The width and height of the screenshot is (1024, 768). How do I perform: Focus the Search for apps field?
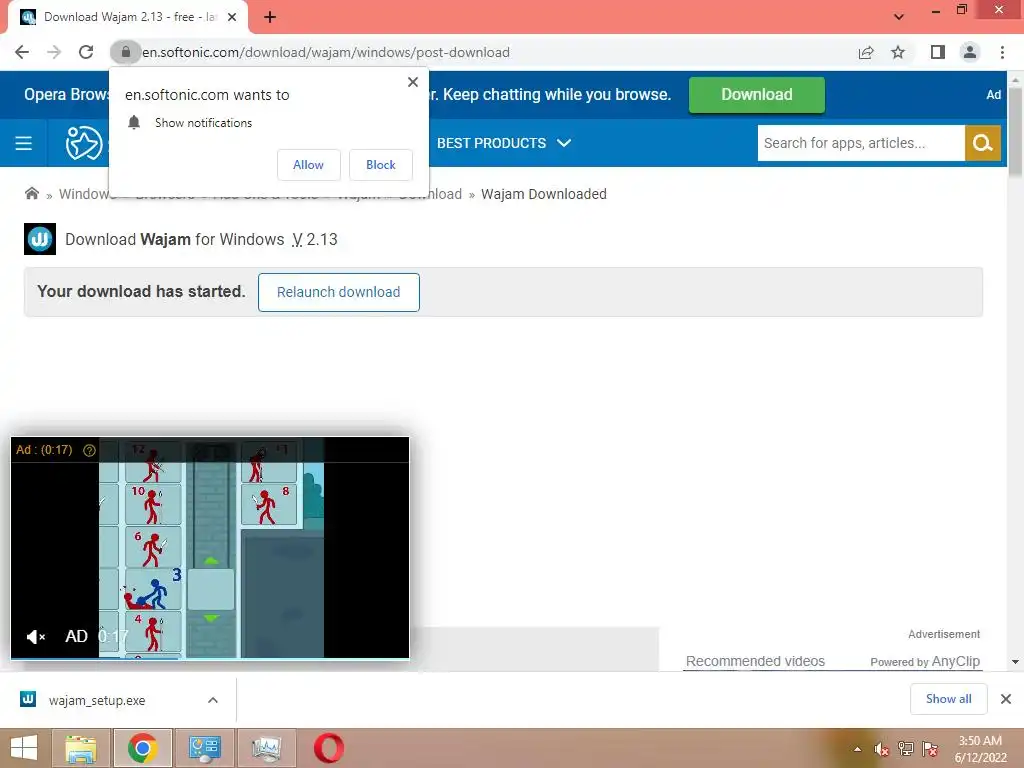[861, 143]
